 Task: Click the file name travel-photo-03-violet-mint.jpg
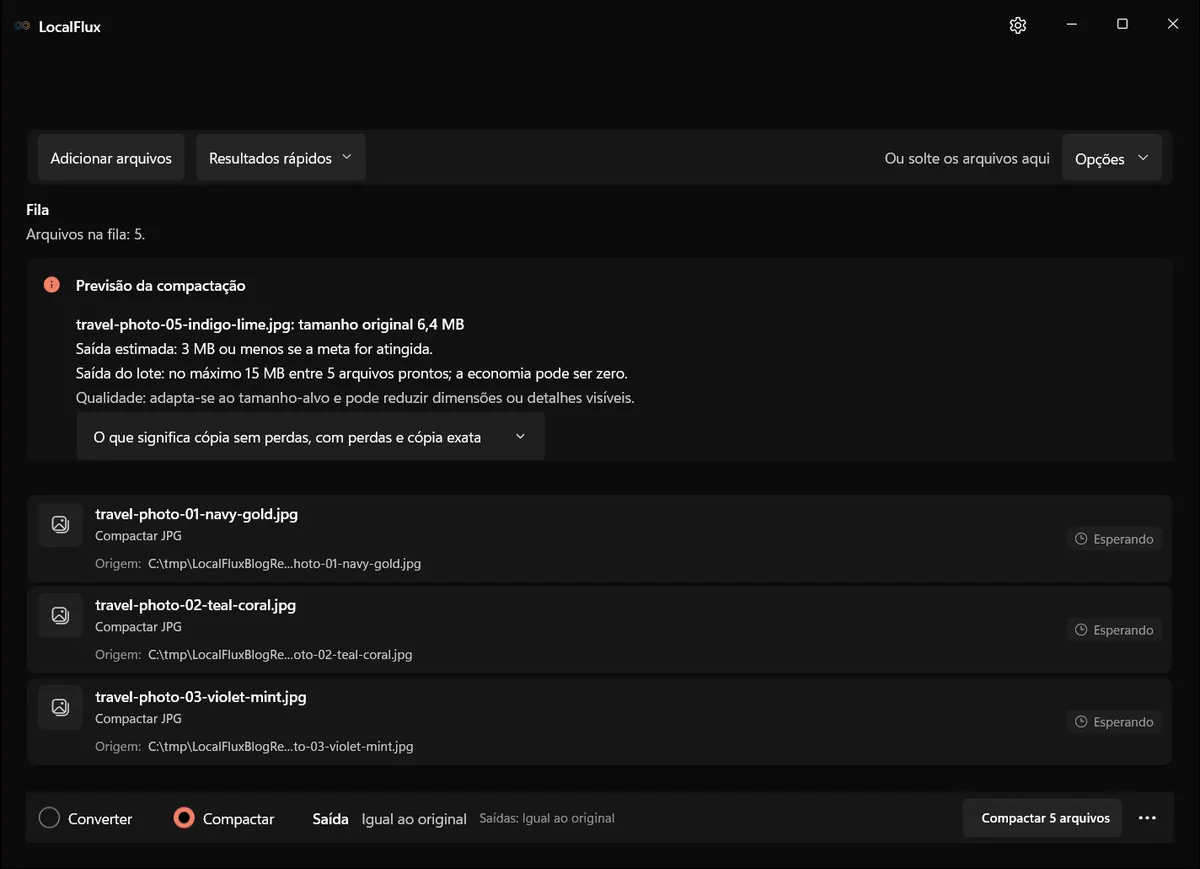pyautogui.click(x=200, y=697)
